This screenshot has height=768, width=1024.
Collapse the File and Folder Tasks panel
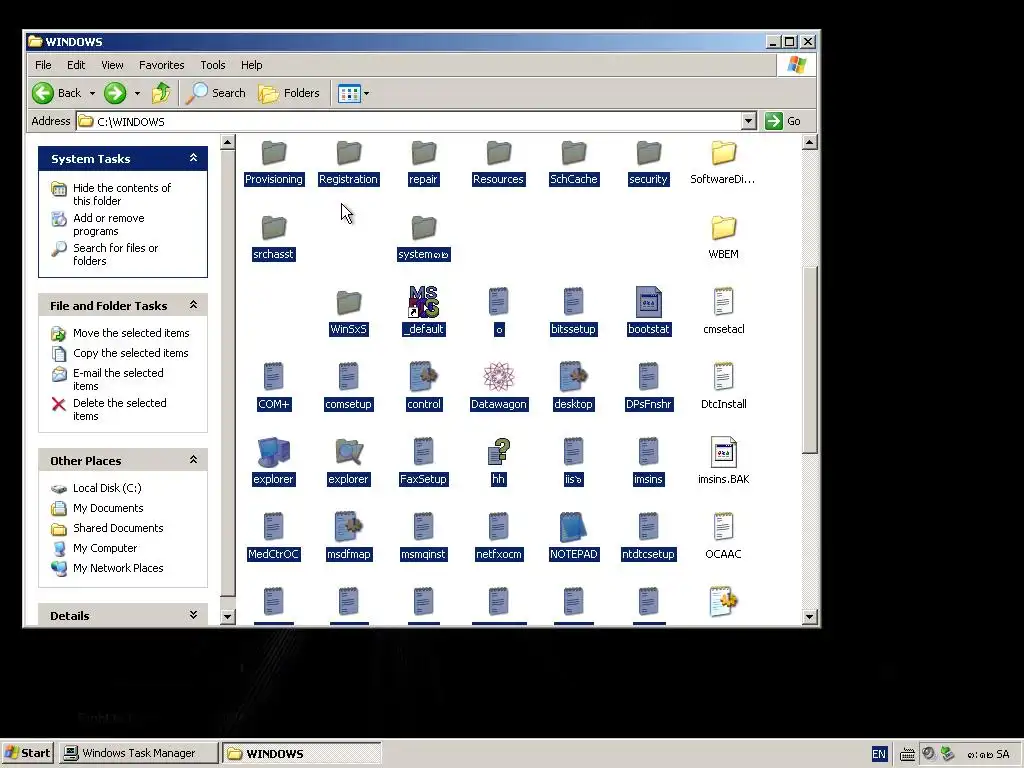[193, 305]
